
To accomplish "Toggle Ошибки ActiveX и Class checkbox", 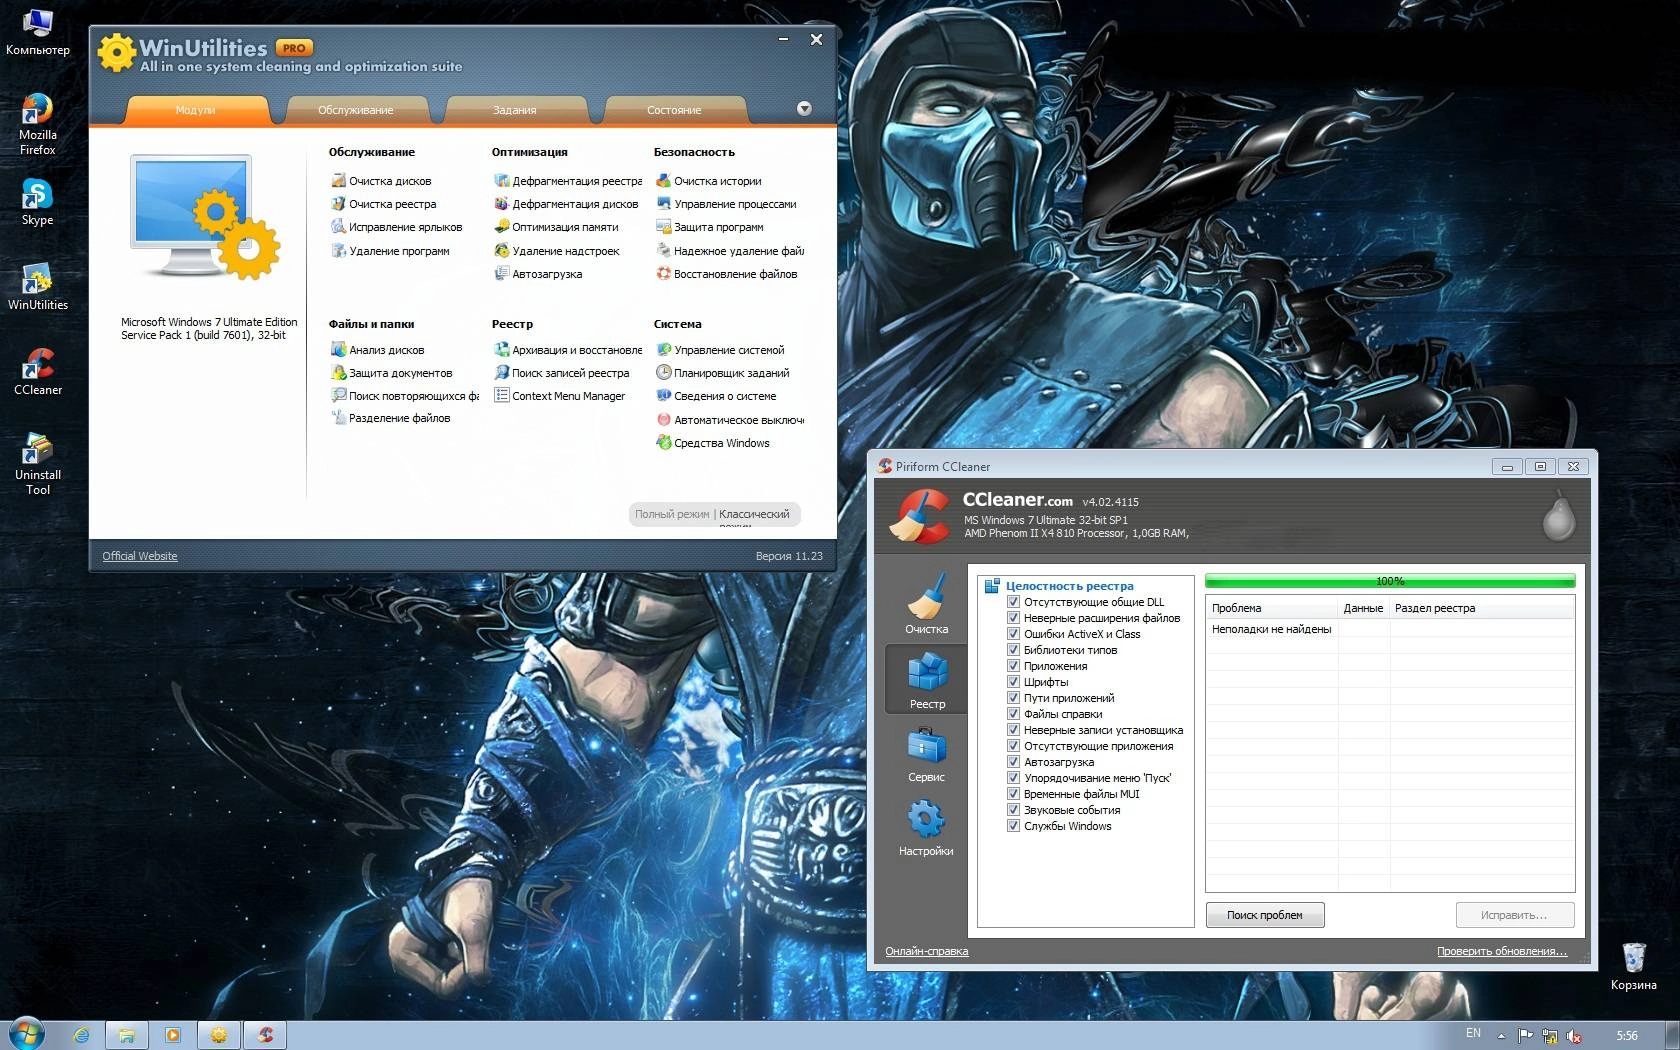I will (1013, 634).
